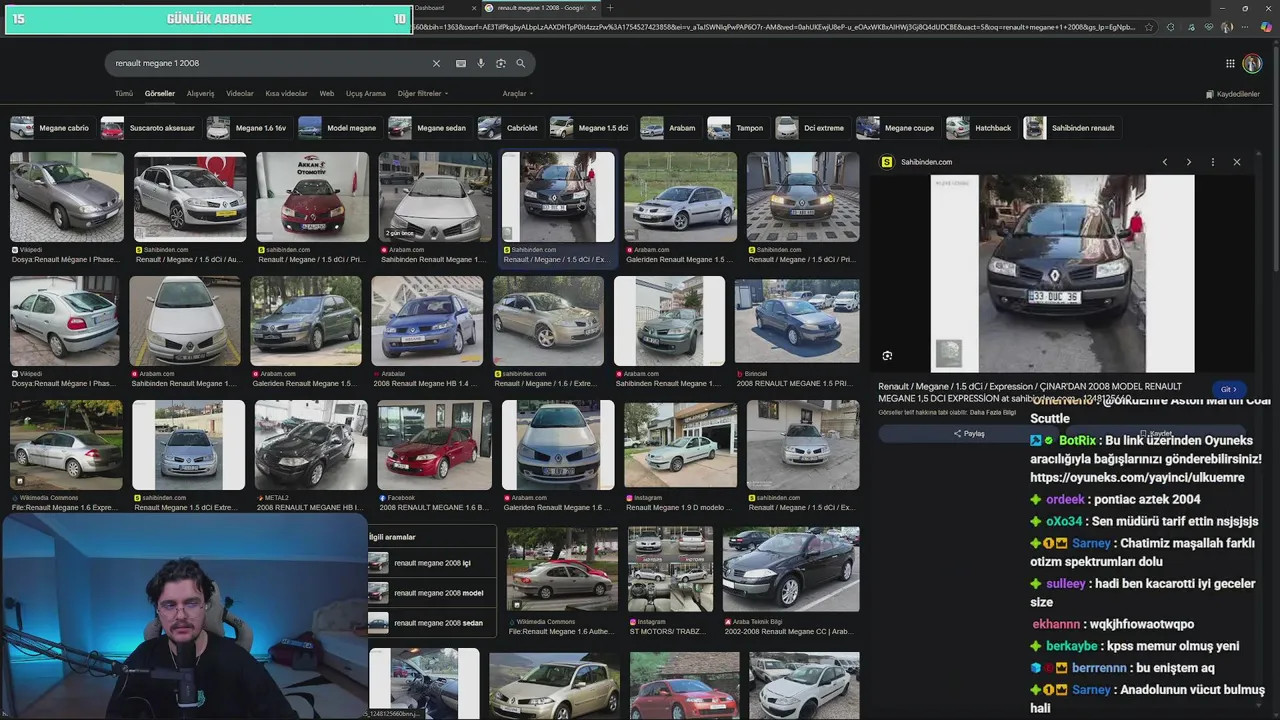The width and height of the screenshot is (1280, 720).
Task: Switch to the Web tab
Action: 327,93
